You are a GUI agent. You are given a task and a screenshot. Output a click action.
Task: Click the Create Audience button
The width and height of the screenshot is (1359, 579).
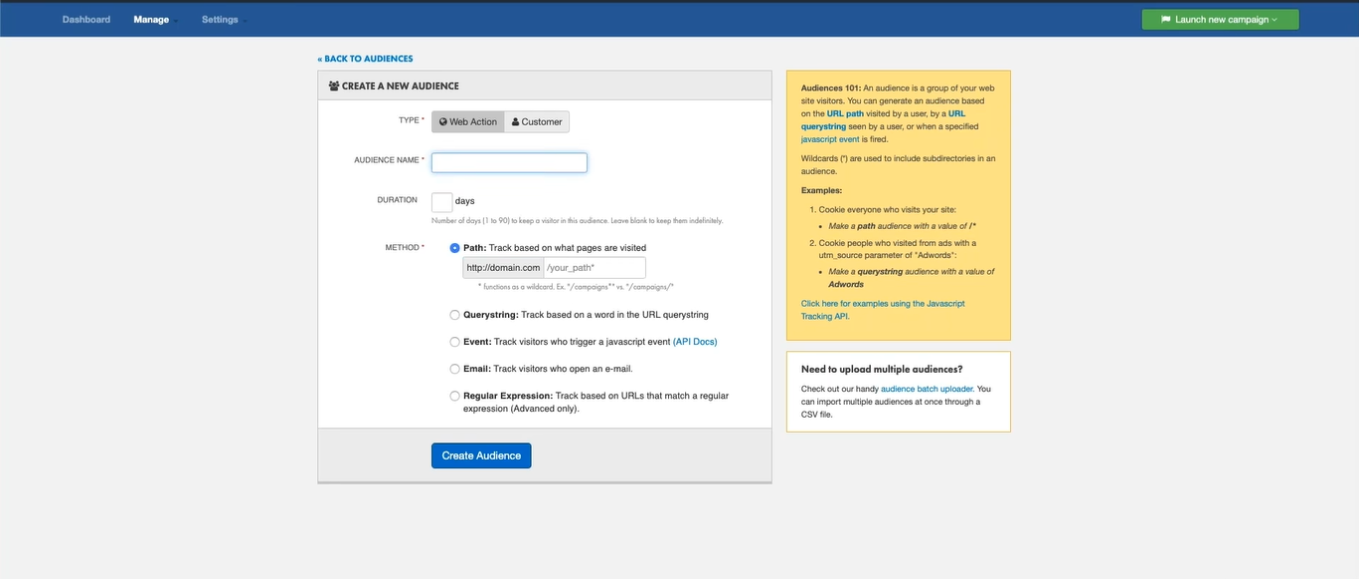click(x=481, y=456)
